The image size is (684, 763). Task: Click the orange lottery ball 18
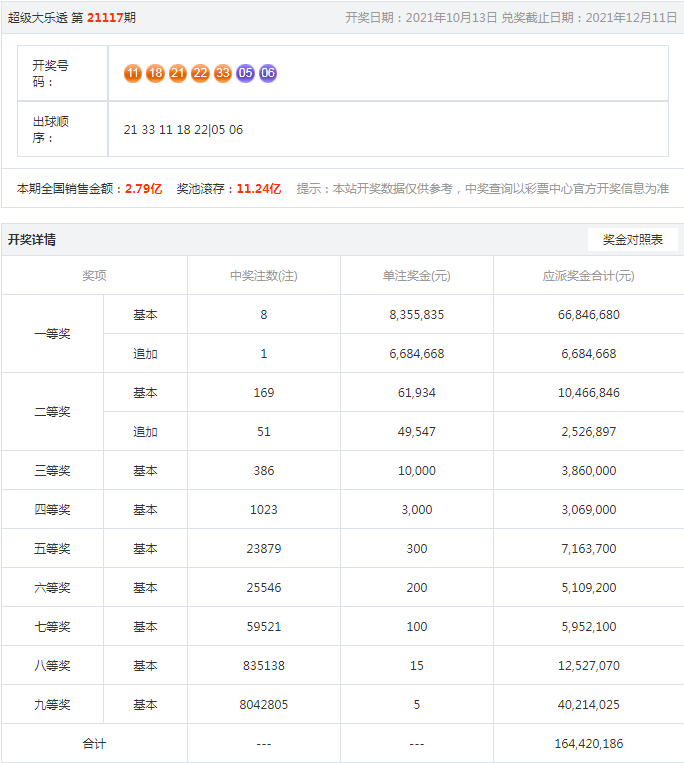pyautogui.click(x=155, y=73)
